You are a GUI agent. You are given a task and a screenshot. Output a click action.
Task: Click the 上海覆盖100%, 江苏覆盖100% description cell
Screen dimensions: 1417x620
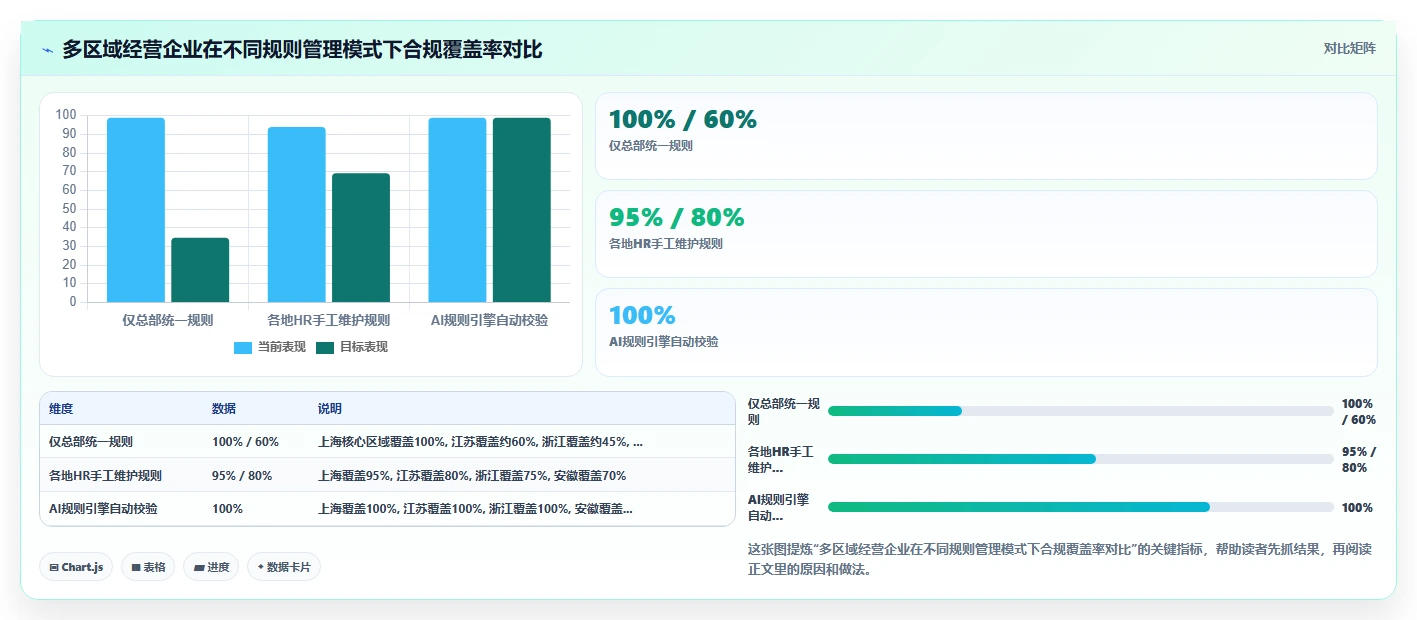coord(521,508)
